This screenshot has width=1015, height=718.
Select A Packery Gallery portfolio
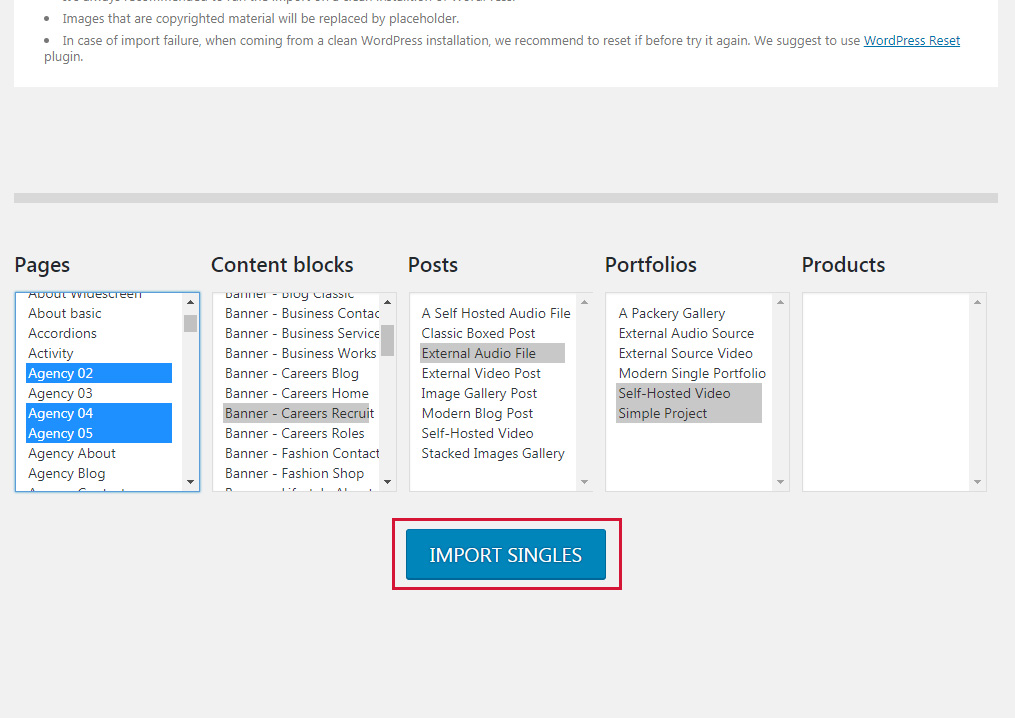point(671,313)
